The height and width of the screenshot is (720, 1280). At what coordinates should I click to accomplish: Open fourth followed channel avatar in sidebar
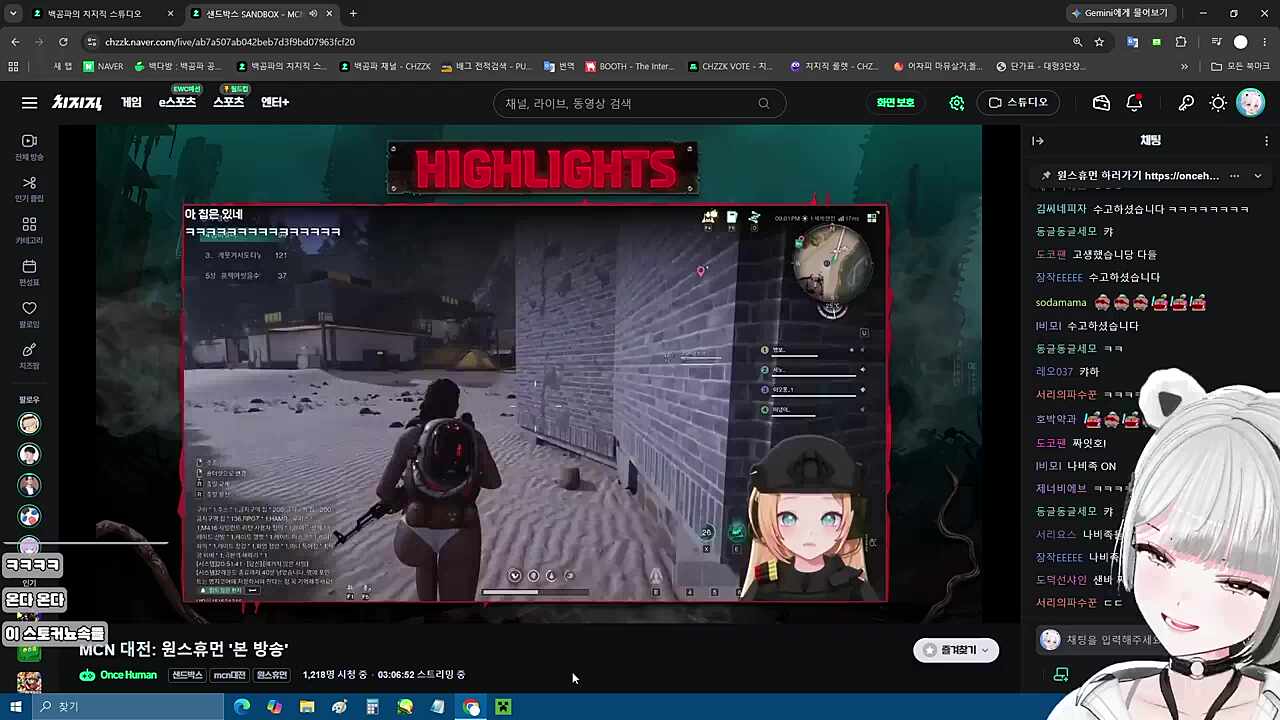tap(29, 516)
